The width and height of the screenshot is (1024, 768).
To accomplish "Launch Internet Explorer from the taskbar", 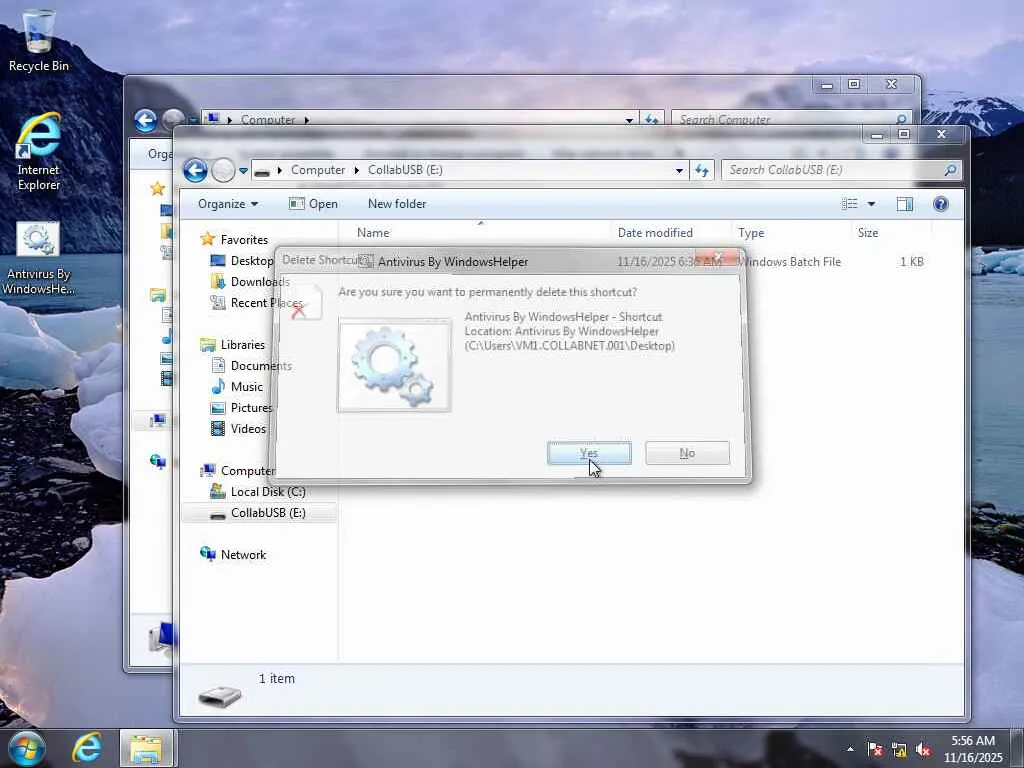I will [x=86, y=748].
